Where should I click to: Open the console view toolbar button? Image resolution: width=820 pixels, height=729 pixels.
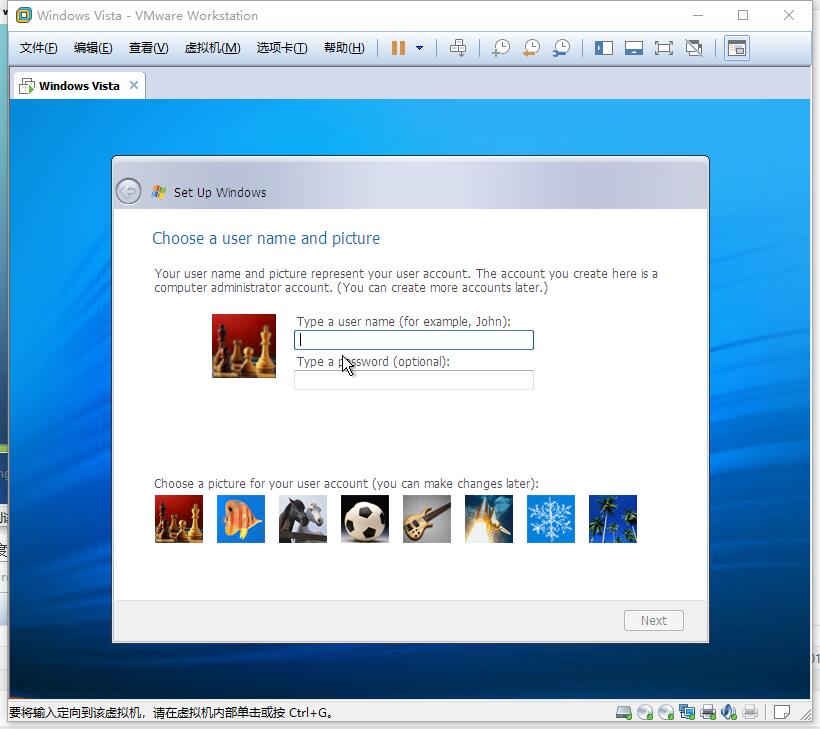pyautogui.click(x=737, y=48)
